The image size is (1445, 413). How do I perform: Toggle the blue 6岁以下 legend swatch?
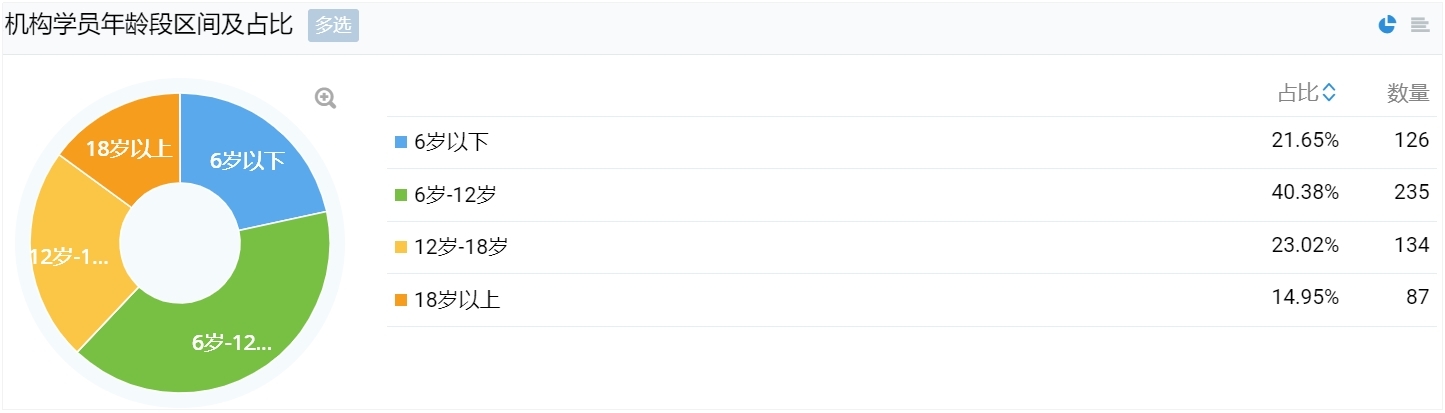(x=401, y=142)
